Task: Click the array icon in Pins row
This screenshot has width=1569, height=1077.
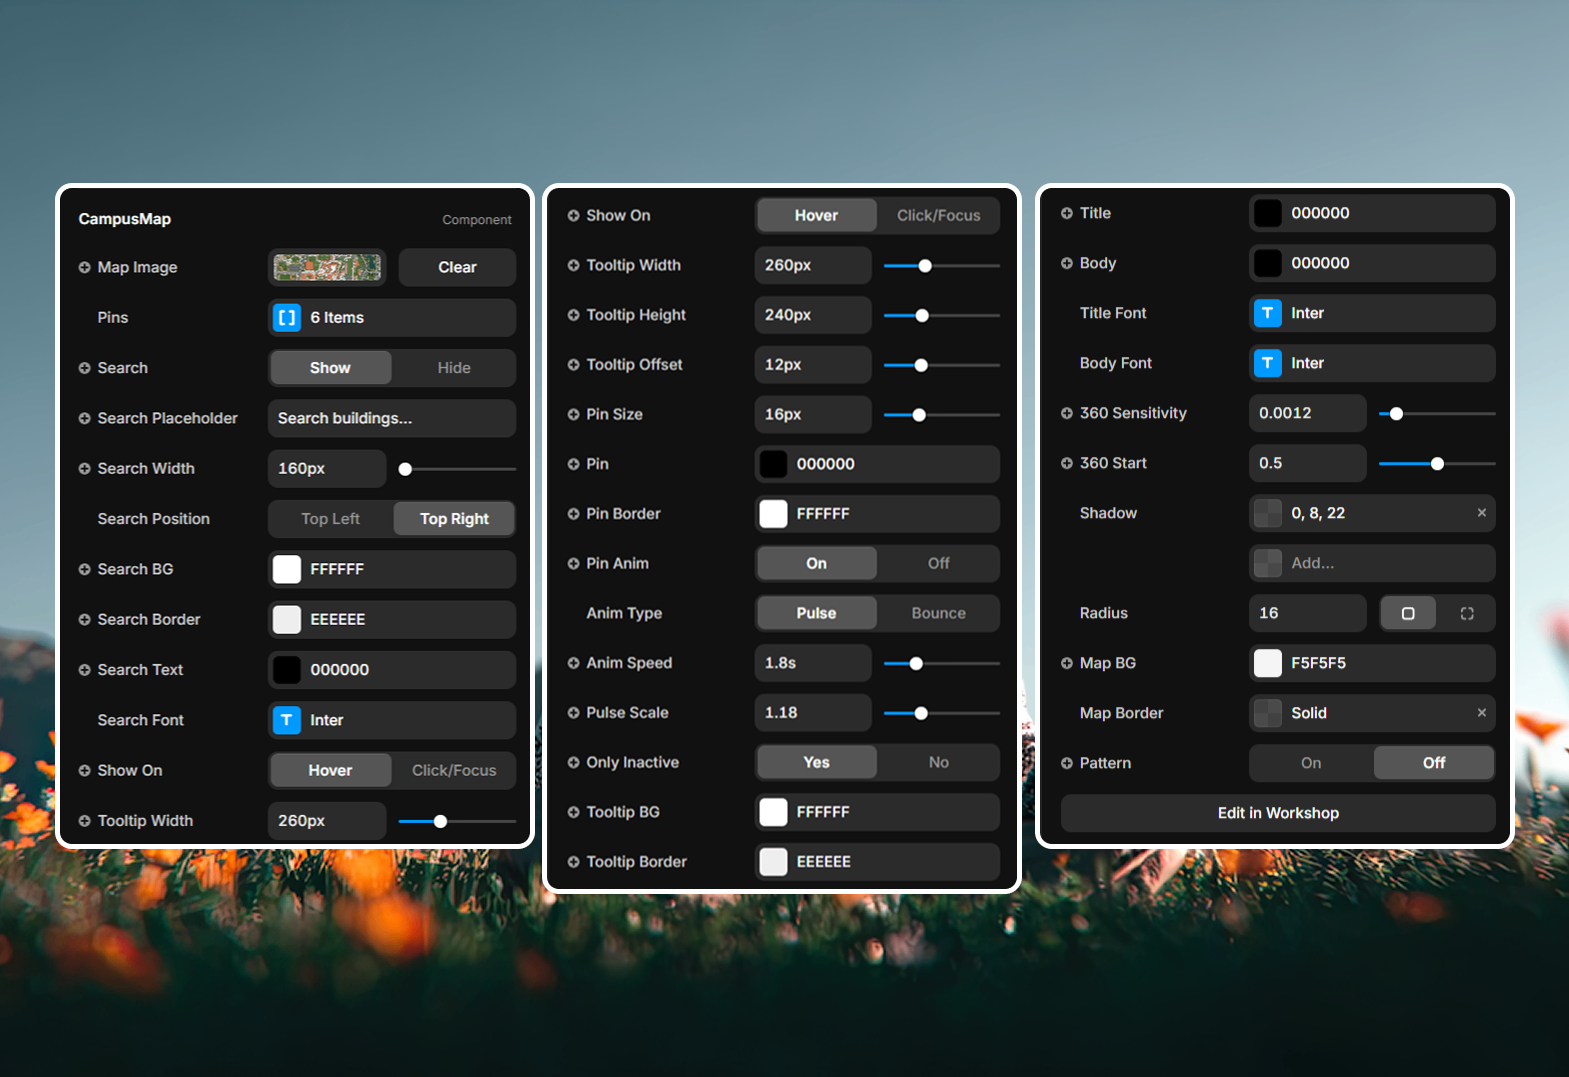Action: [287, 318]
